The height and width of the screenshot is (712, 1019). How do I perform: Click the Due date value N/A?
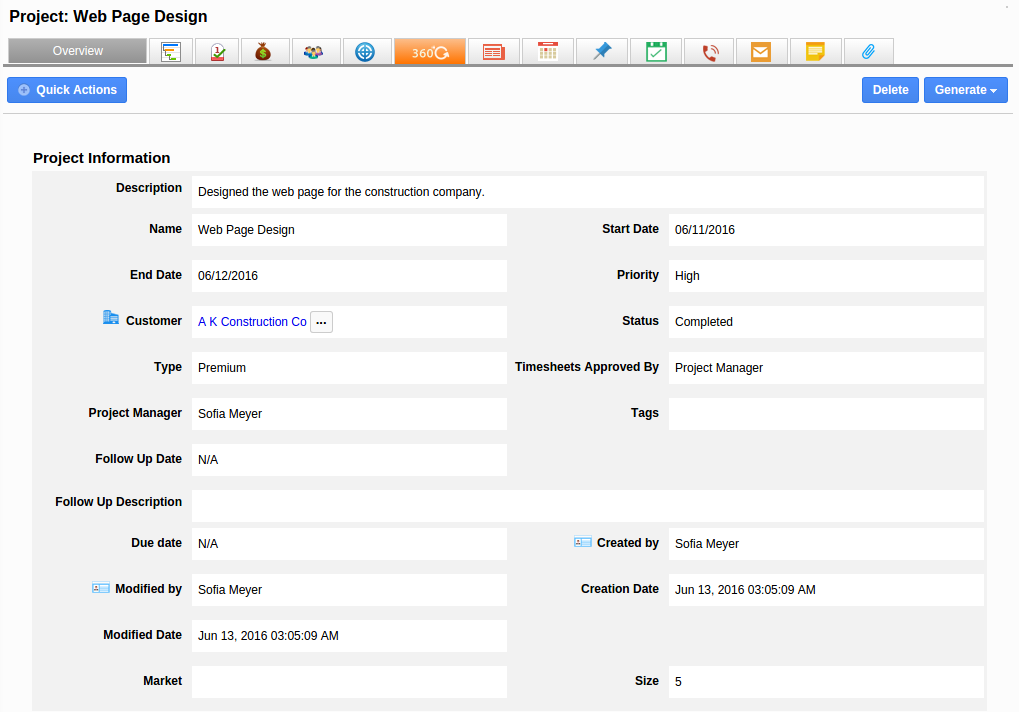pos(208,544)
